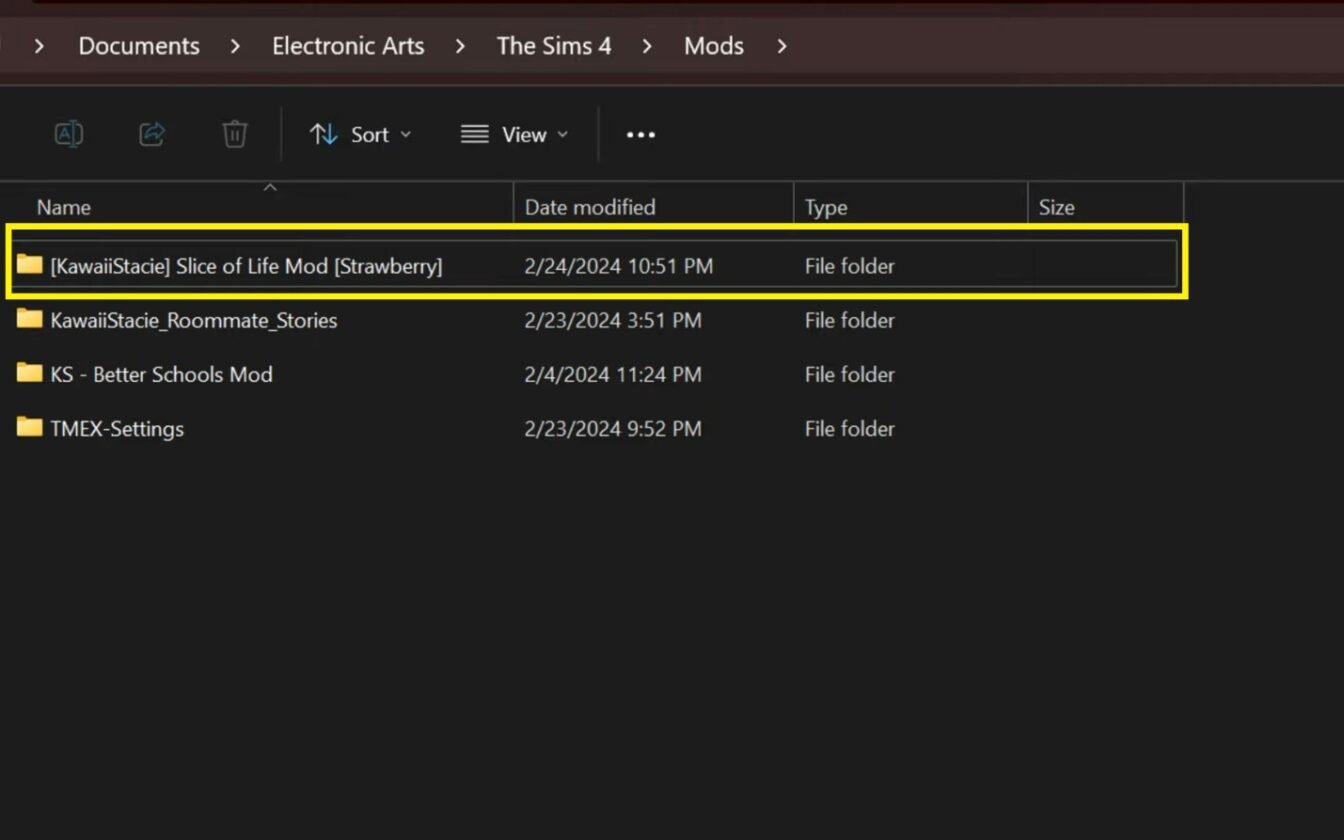Go to Documents in the breadcrumb path

pos(139,46)
